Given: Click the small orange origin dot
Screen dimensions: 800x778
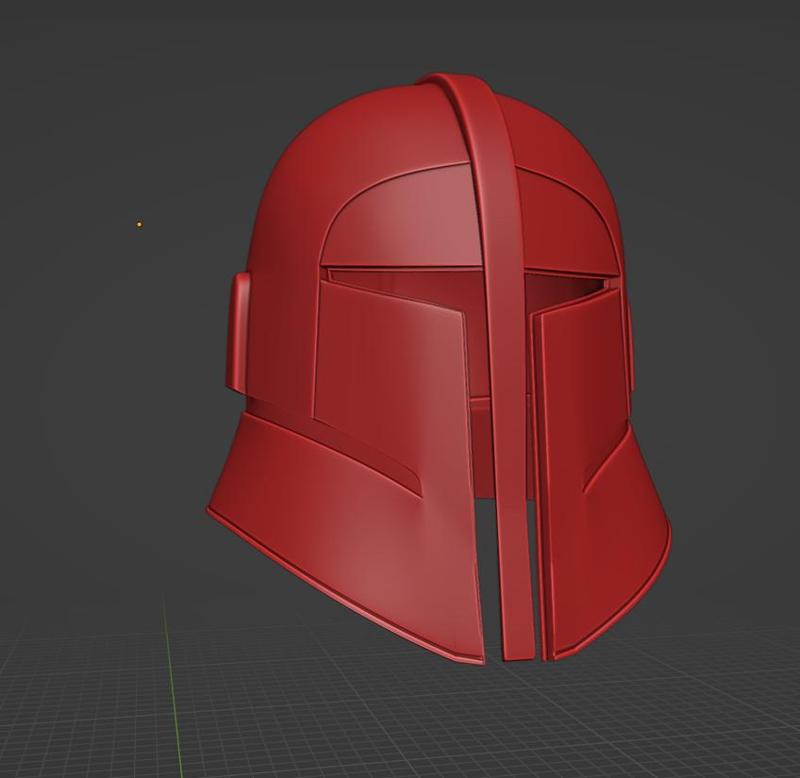Looking at the screenshot, I should [139, 224].
